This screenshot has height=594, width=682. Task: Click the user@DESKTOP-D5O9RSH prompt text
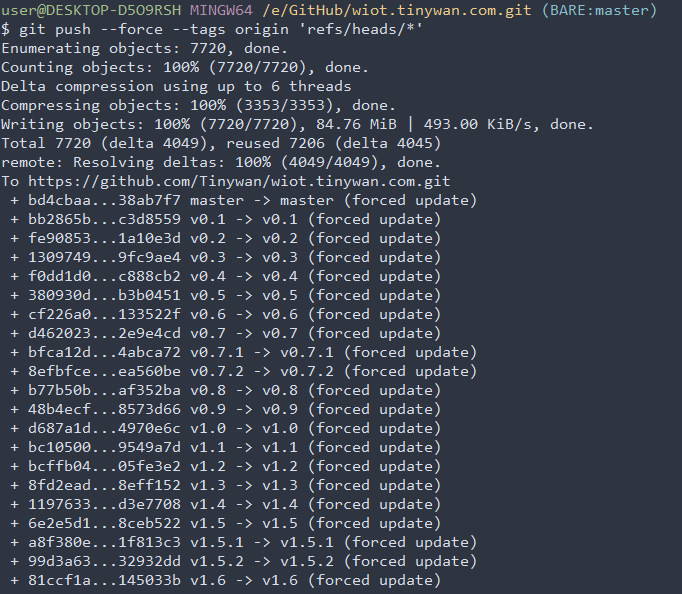91,10
